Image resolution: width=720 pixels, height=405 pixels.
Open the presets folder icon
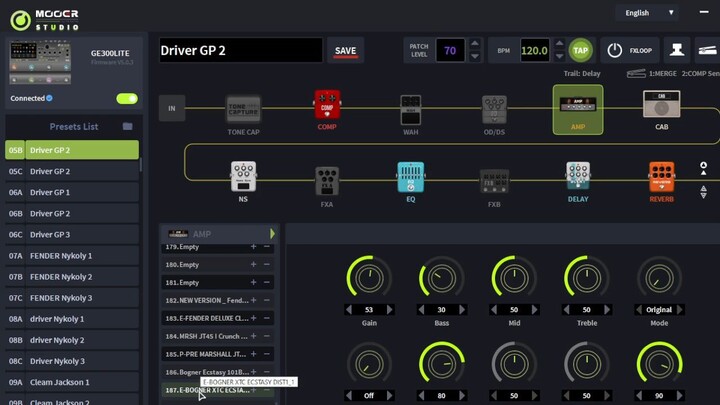[127, 126]
